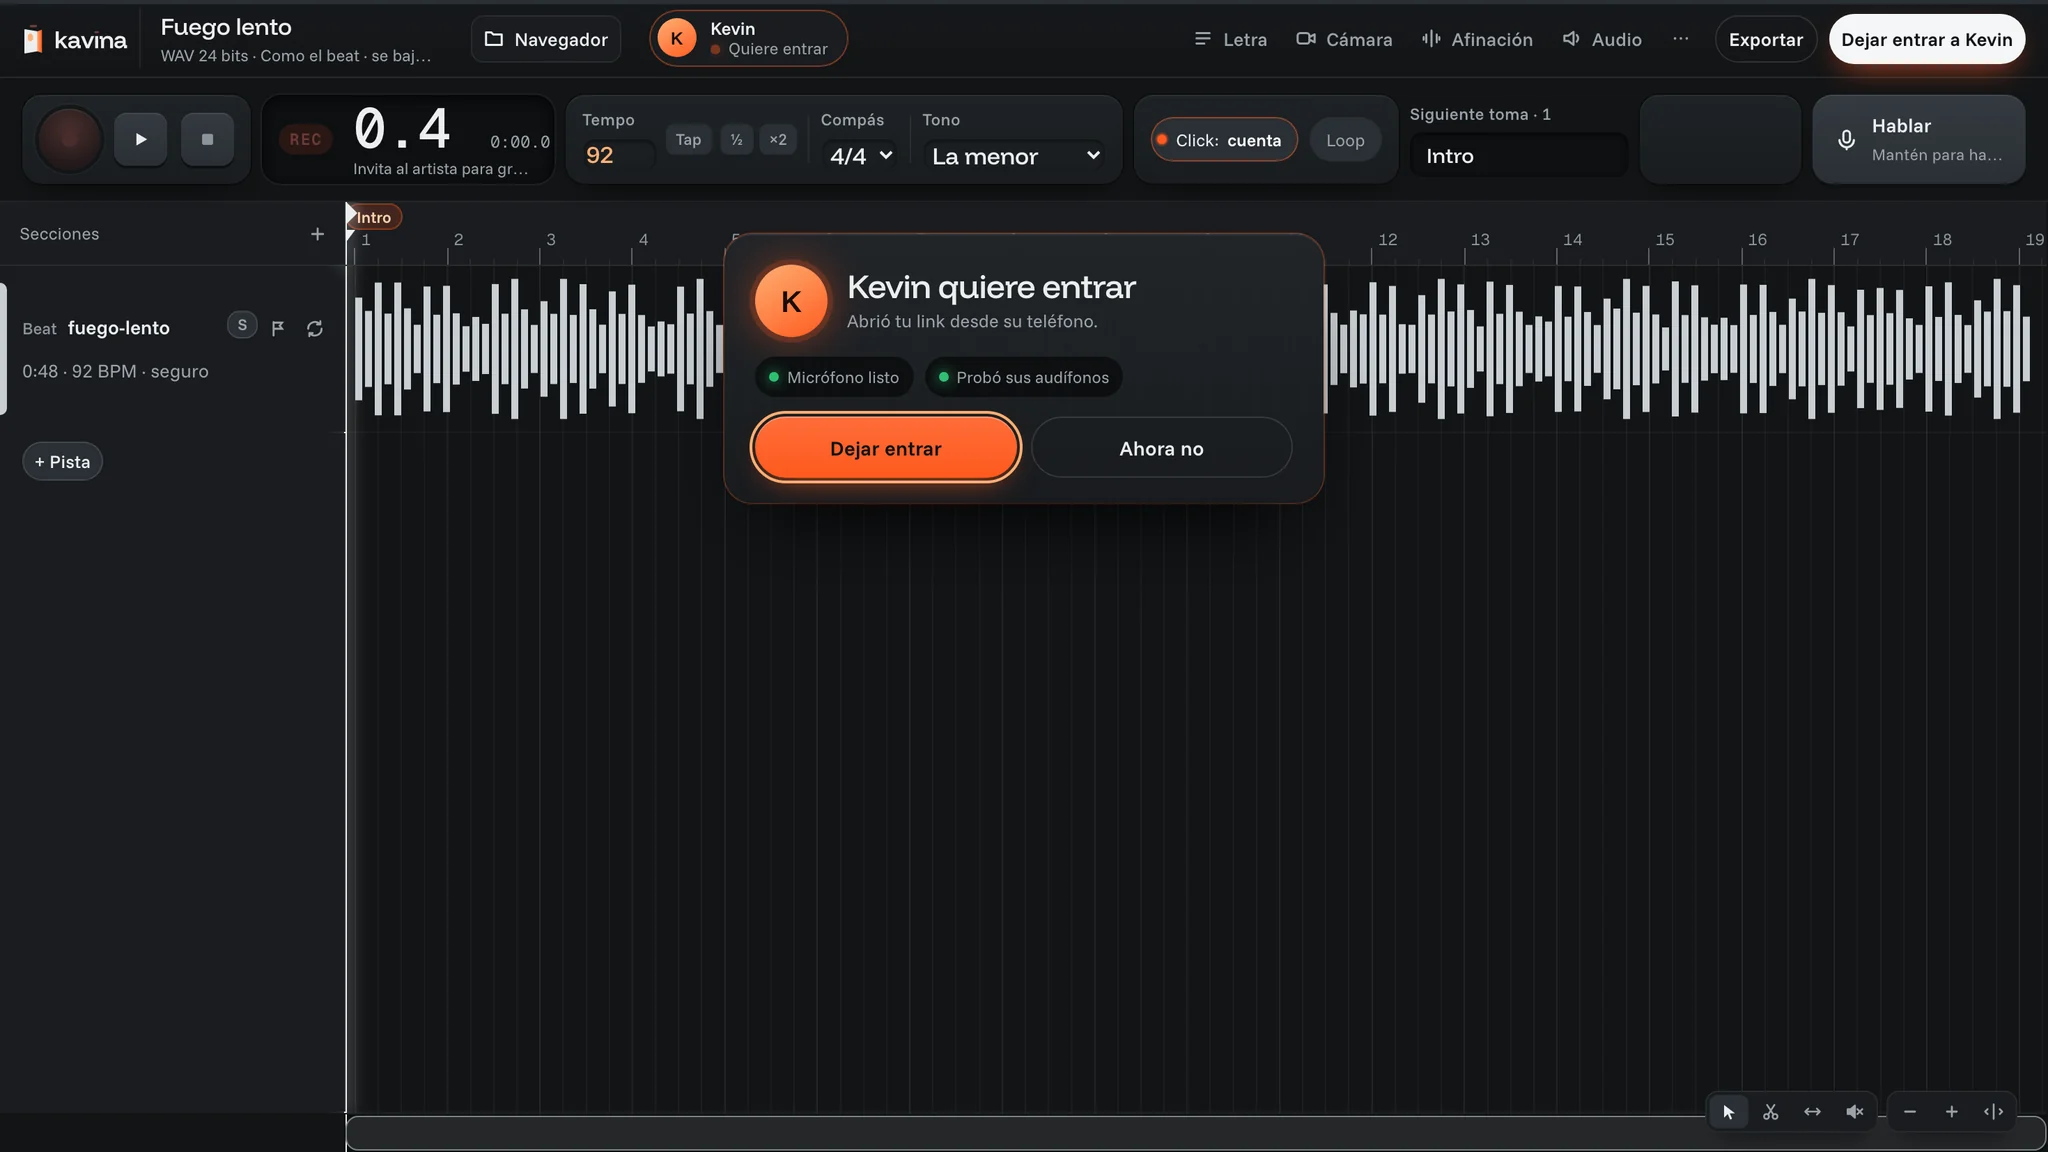
Task: Start playback with the play button
Action: (x=141, y=139)
